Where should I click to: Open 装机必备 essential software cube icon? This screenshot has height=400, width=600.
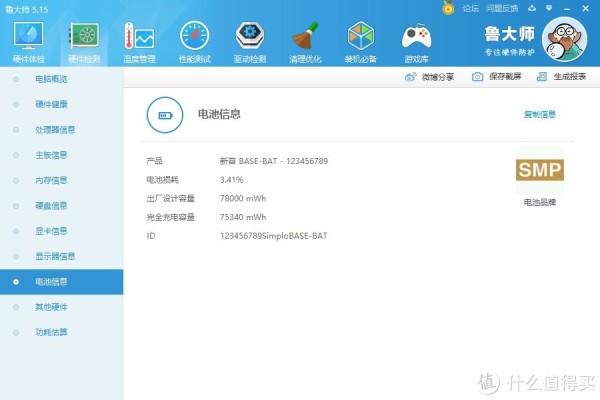point(360,42)
